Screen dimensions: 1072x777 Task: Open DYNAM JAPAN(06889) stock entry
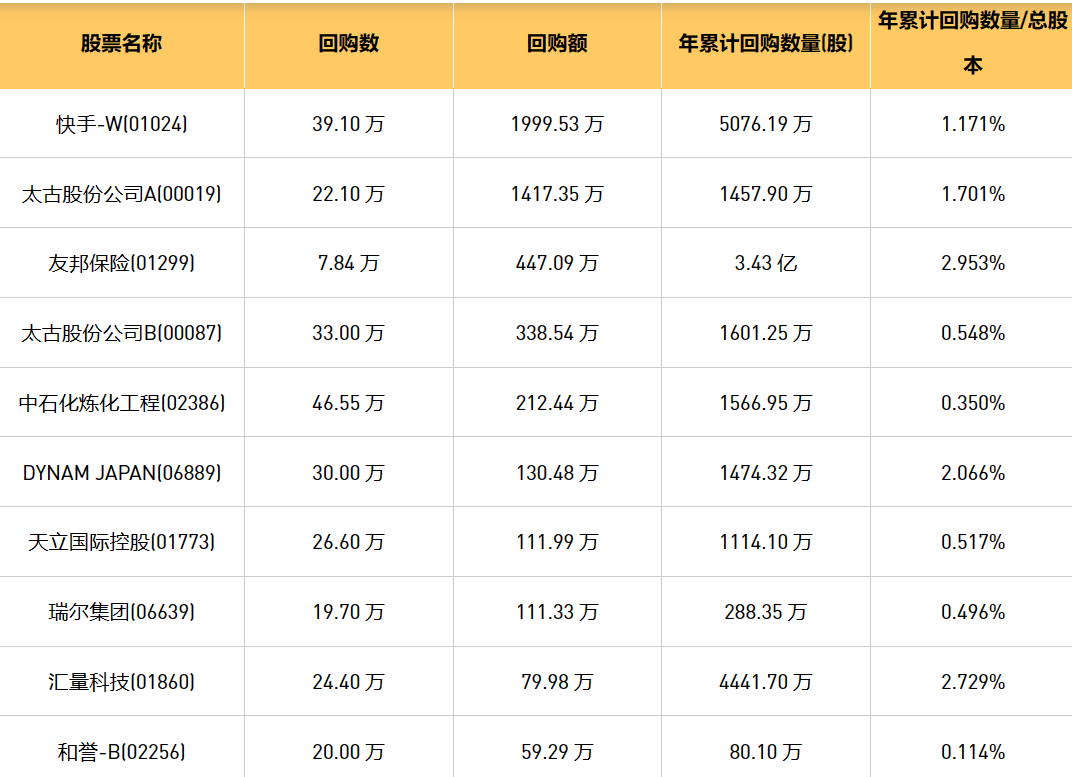(122, 472)
